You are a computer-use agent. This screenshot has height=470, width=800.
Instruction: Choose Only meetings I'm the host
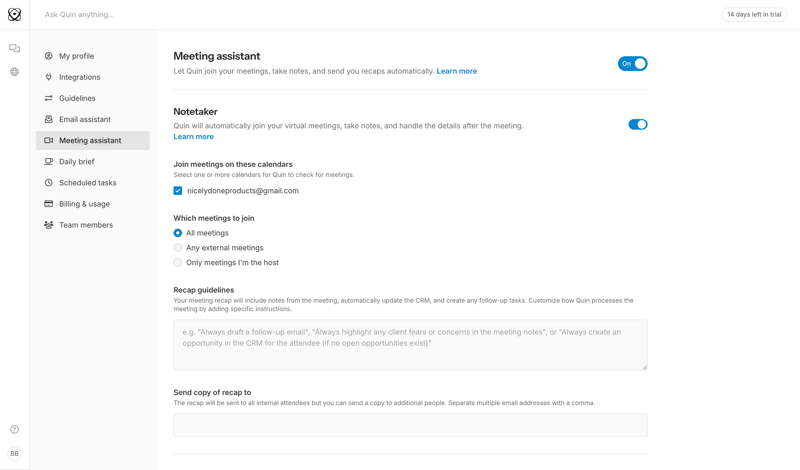(178, 263)
